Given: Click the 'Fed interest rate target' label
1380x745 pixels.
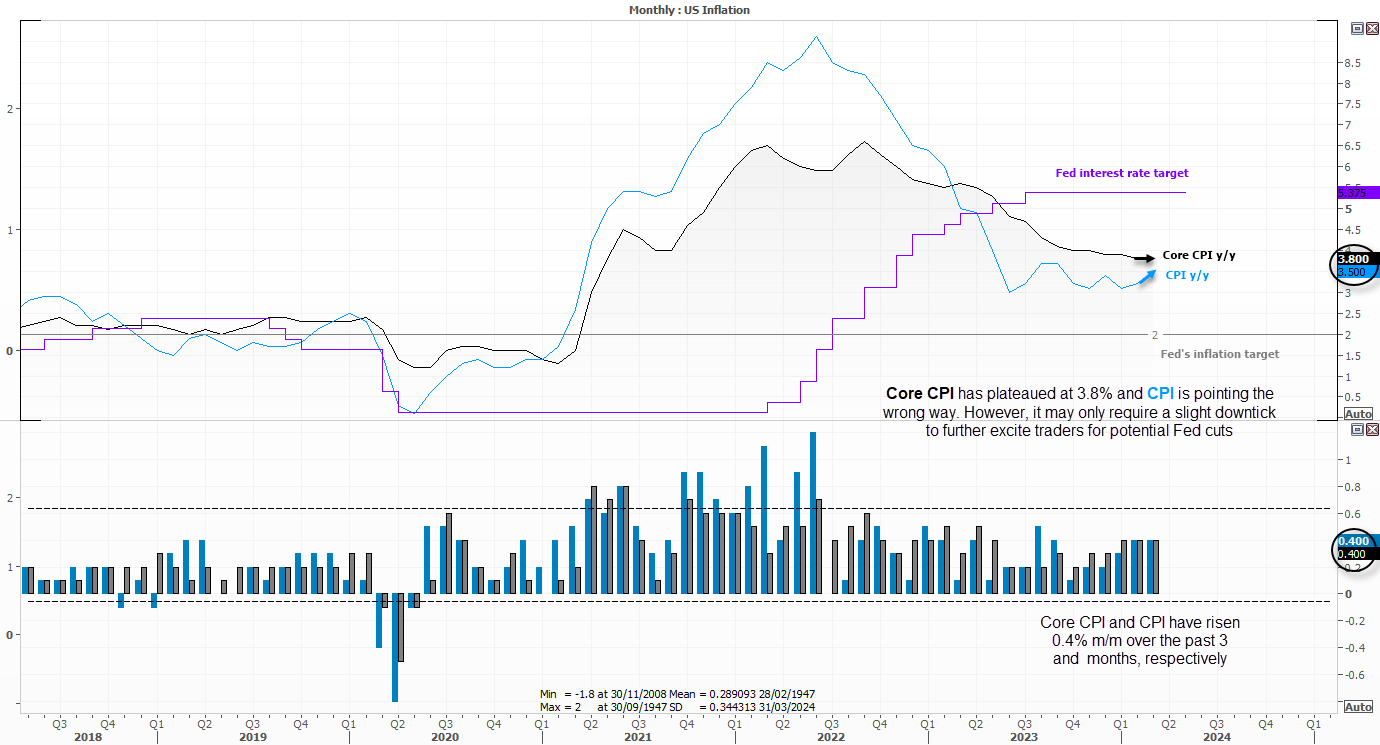Looking at the screenshot, I should click(x=1122, y=173).
